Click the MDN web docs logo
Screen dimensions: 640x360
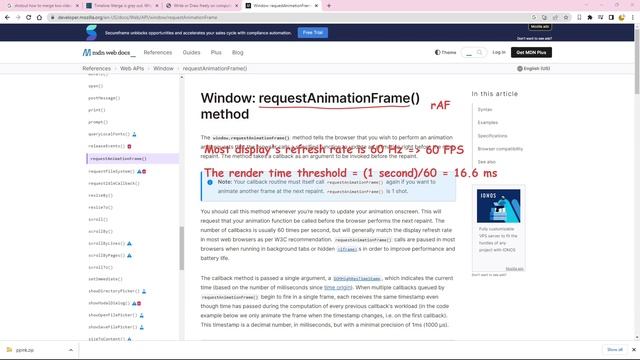tap(109, 53)
